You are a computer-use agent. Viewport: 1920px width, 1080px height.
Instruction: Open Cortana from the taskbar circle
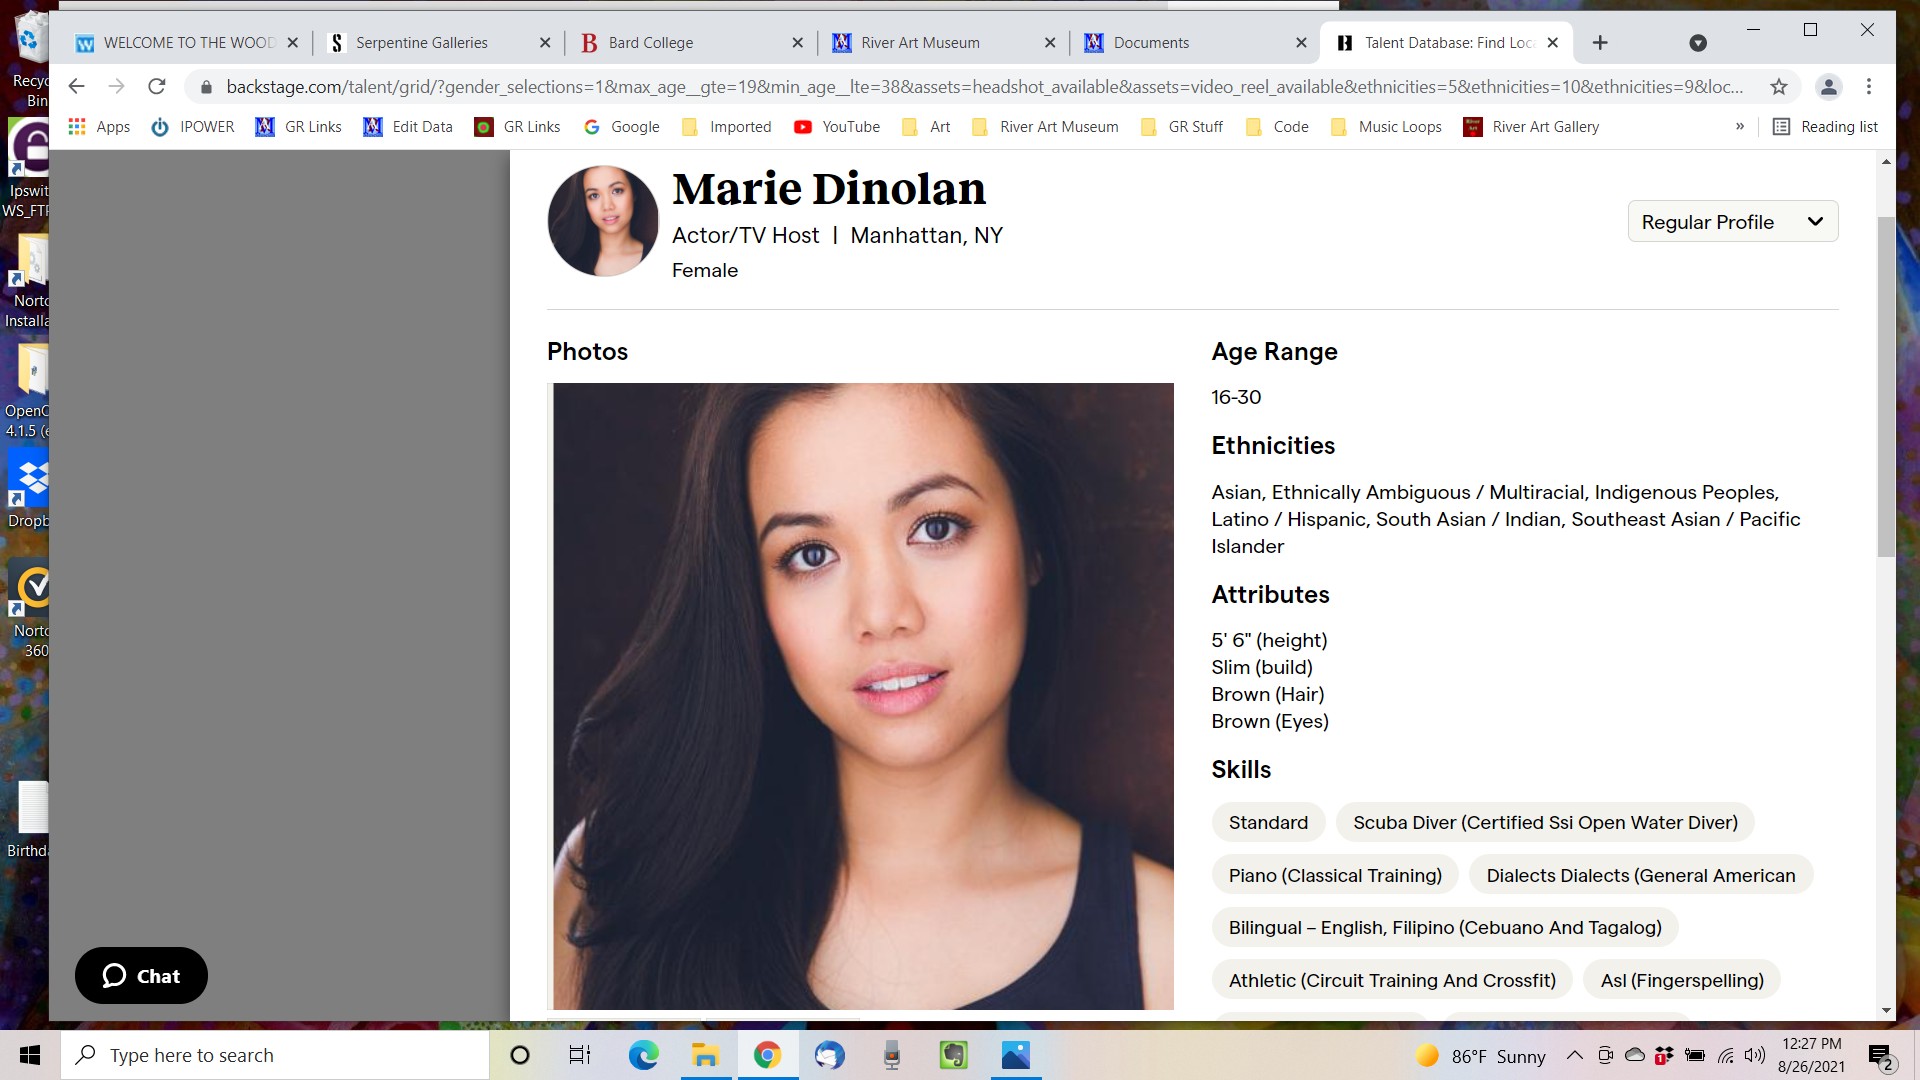520,1055
